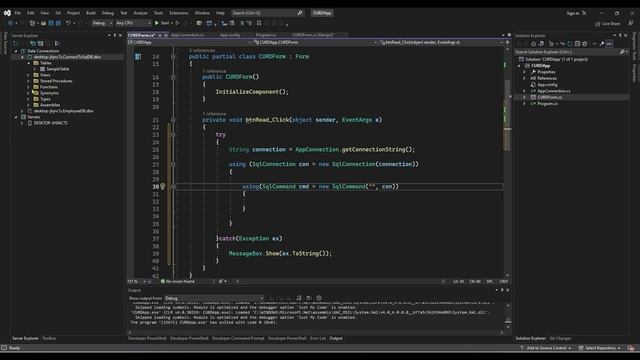Close the Output panel
Screen dimensions: 640x360
click(508, 290)
